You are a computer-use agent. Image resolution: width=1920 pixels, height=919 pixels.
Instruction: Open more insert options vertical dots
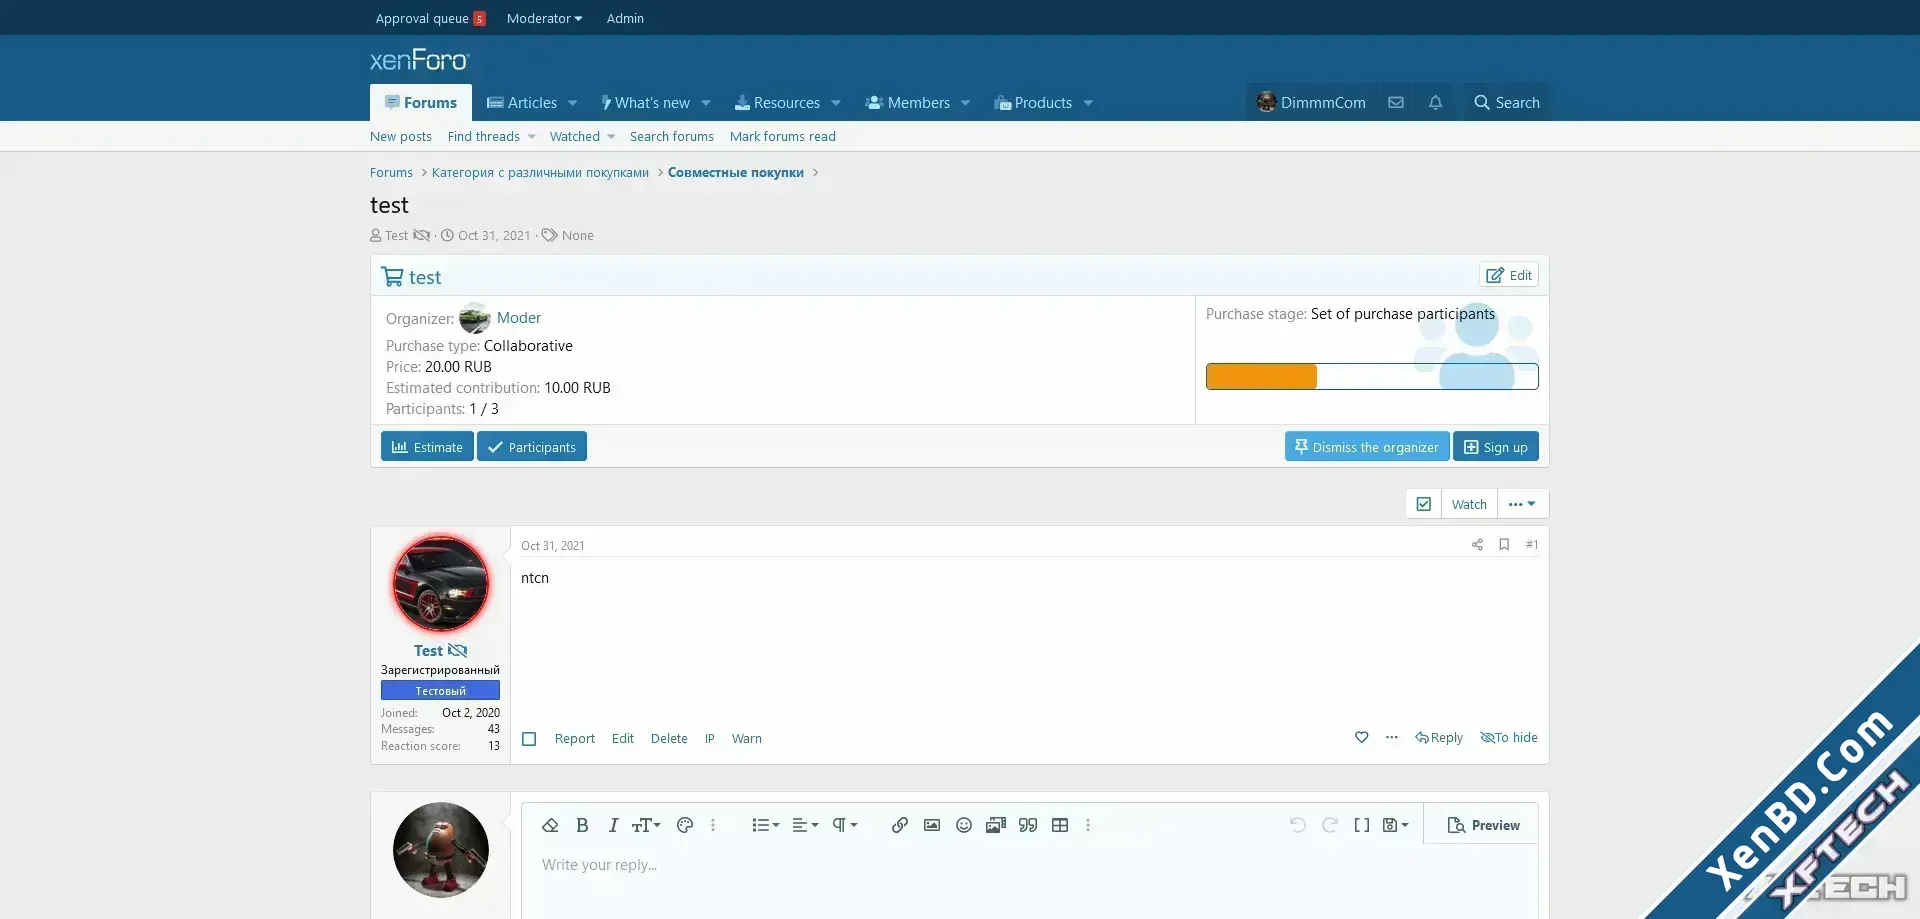1088,825
